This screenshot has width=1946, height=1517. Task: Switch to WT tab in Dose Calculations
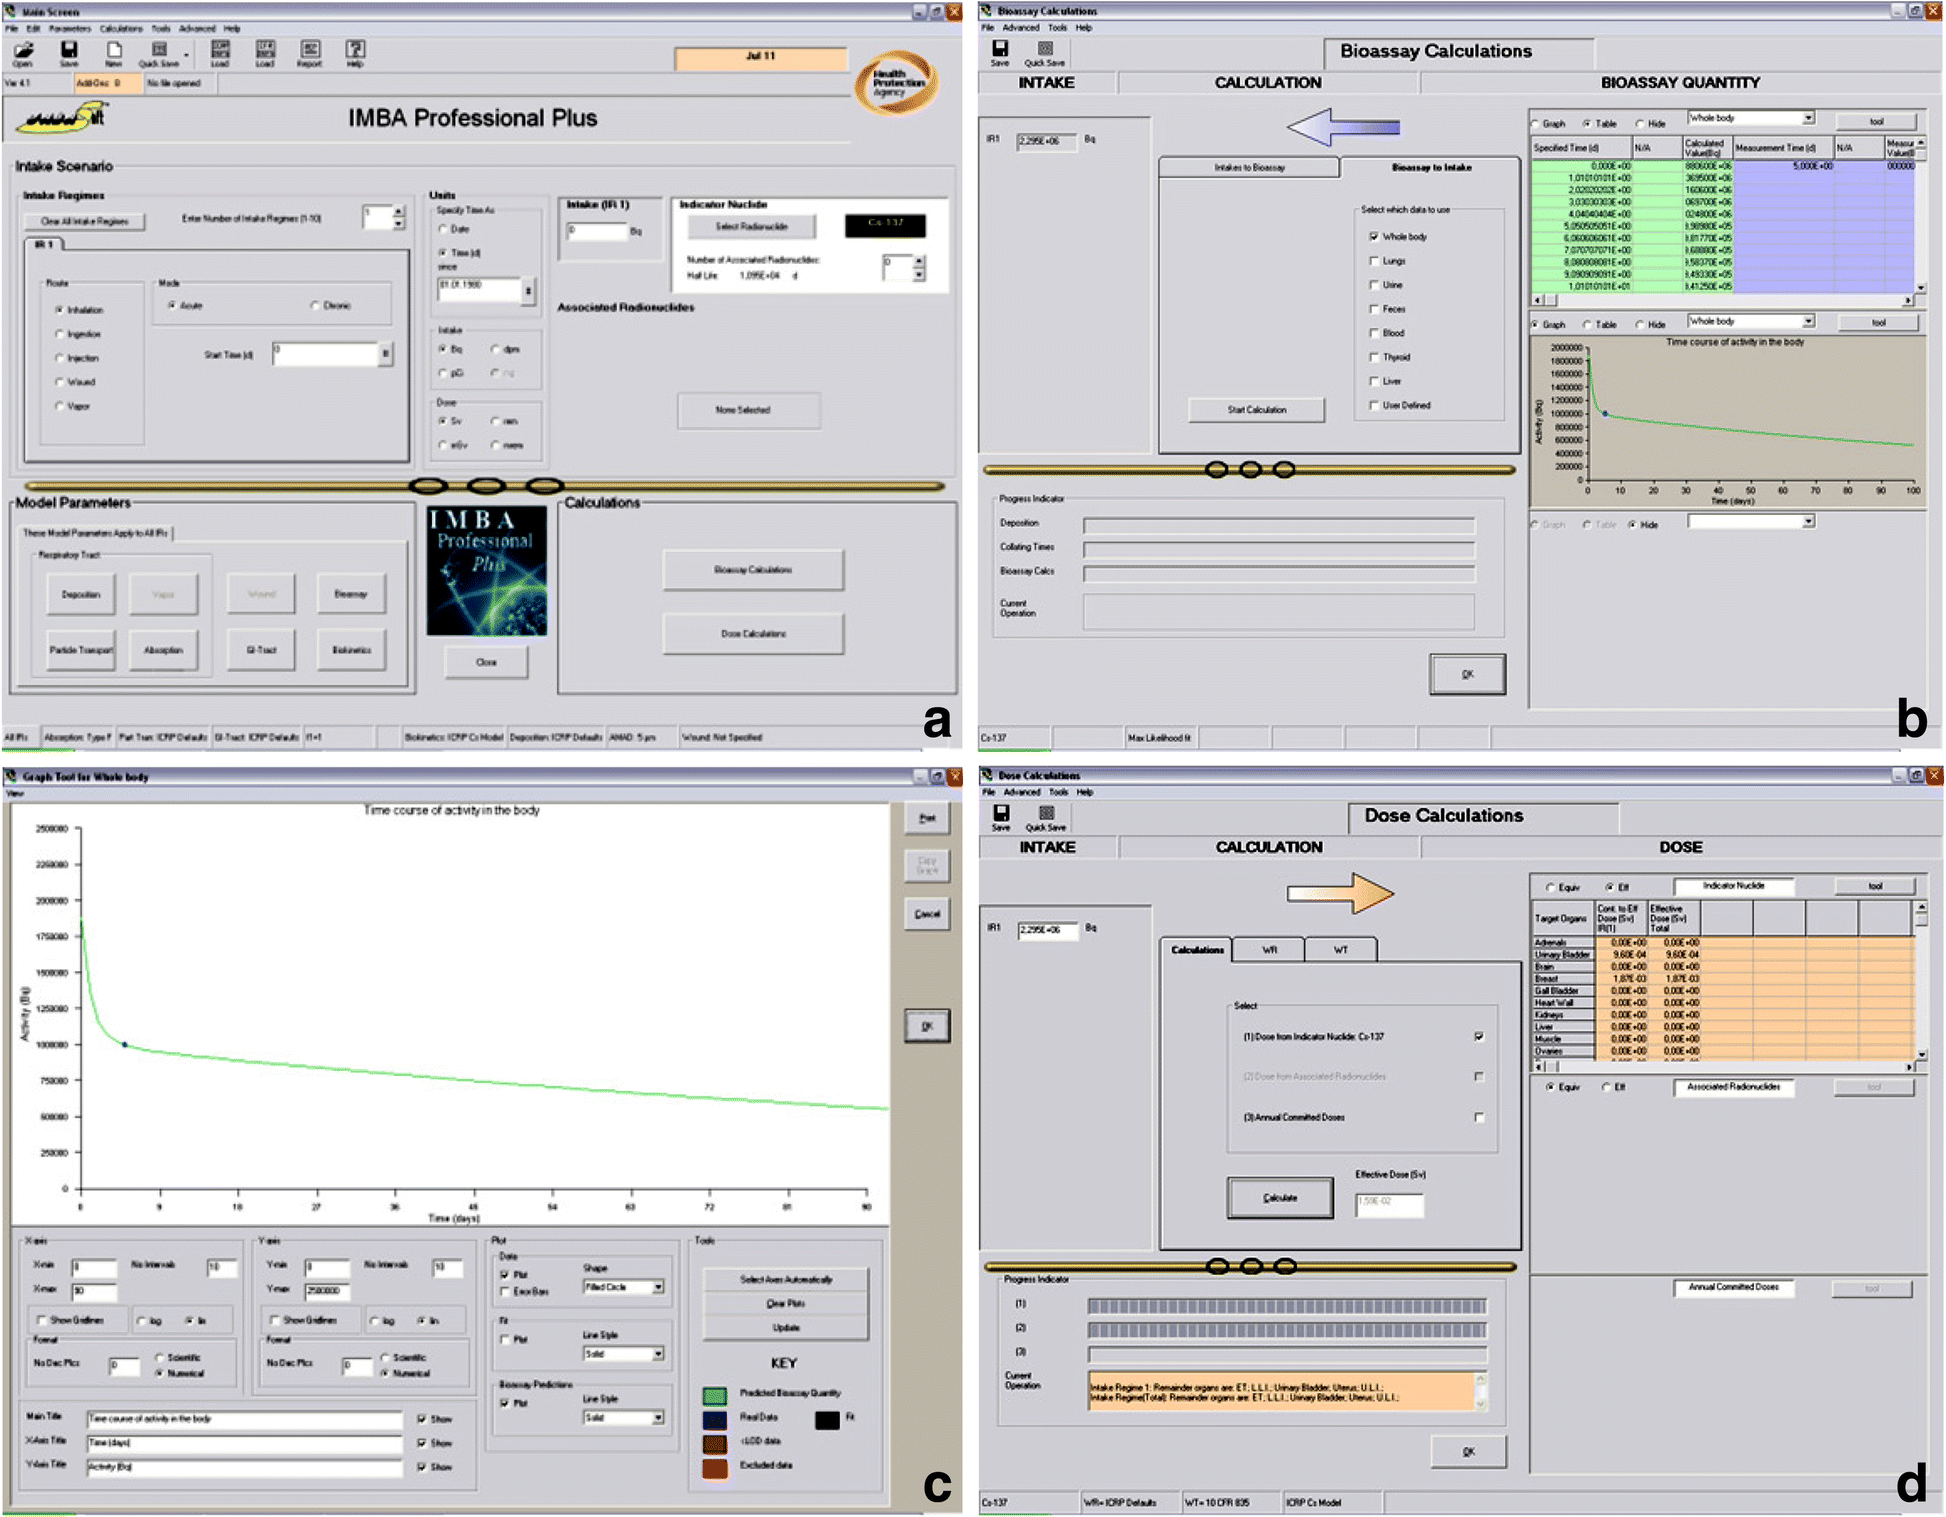pos(1340,950)
